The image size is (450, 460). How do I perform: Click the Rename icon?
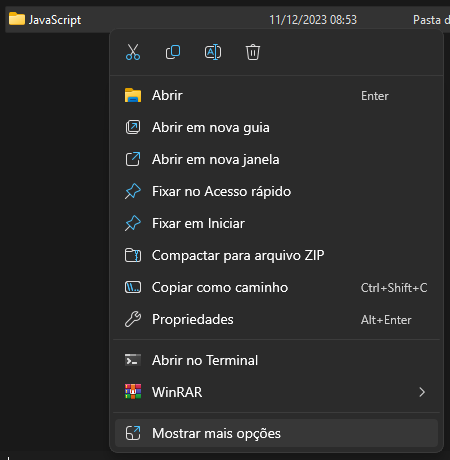point(213,52)
